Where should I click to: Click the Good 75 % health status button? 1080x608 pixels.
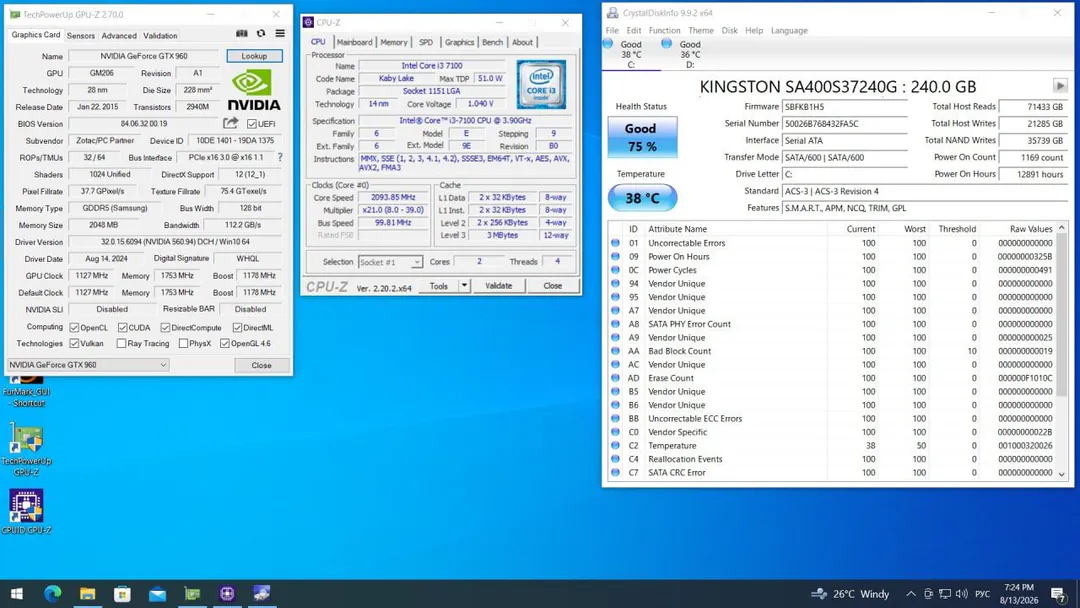[642, 137]
